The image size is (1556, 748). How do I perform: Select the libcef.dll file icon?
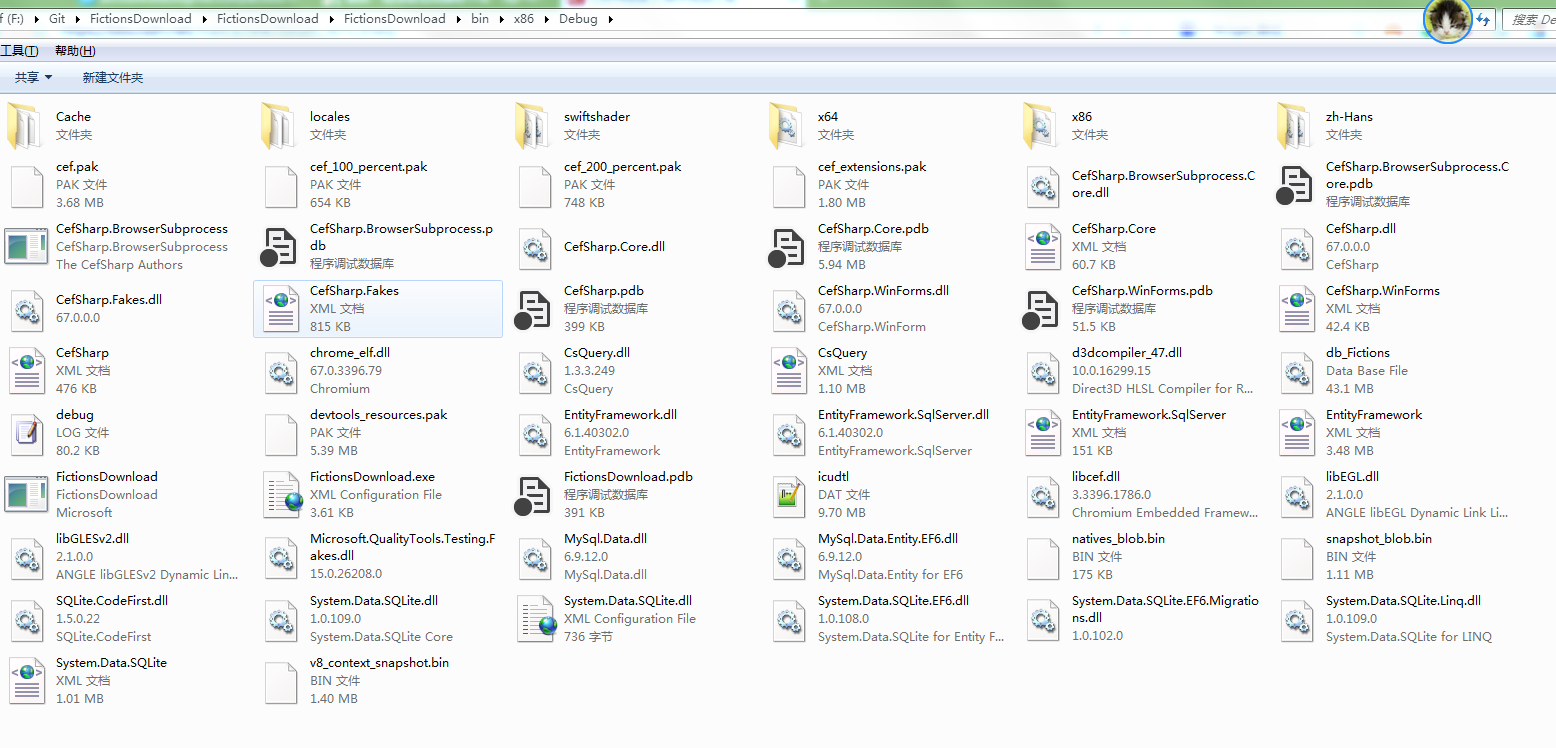1043,496
